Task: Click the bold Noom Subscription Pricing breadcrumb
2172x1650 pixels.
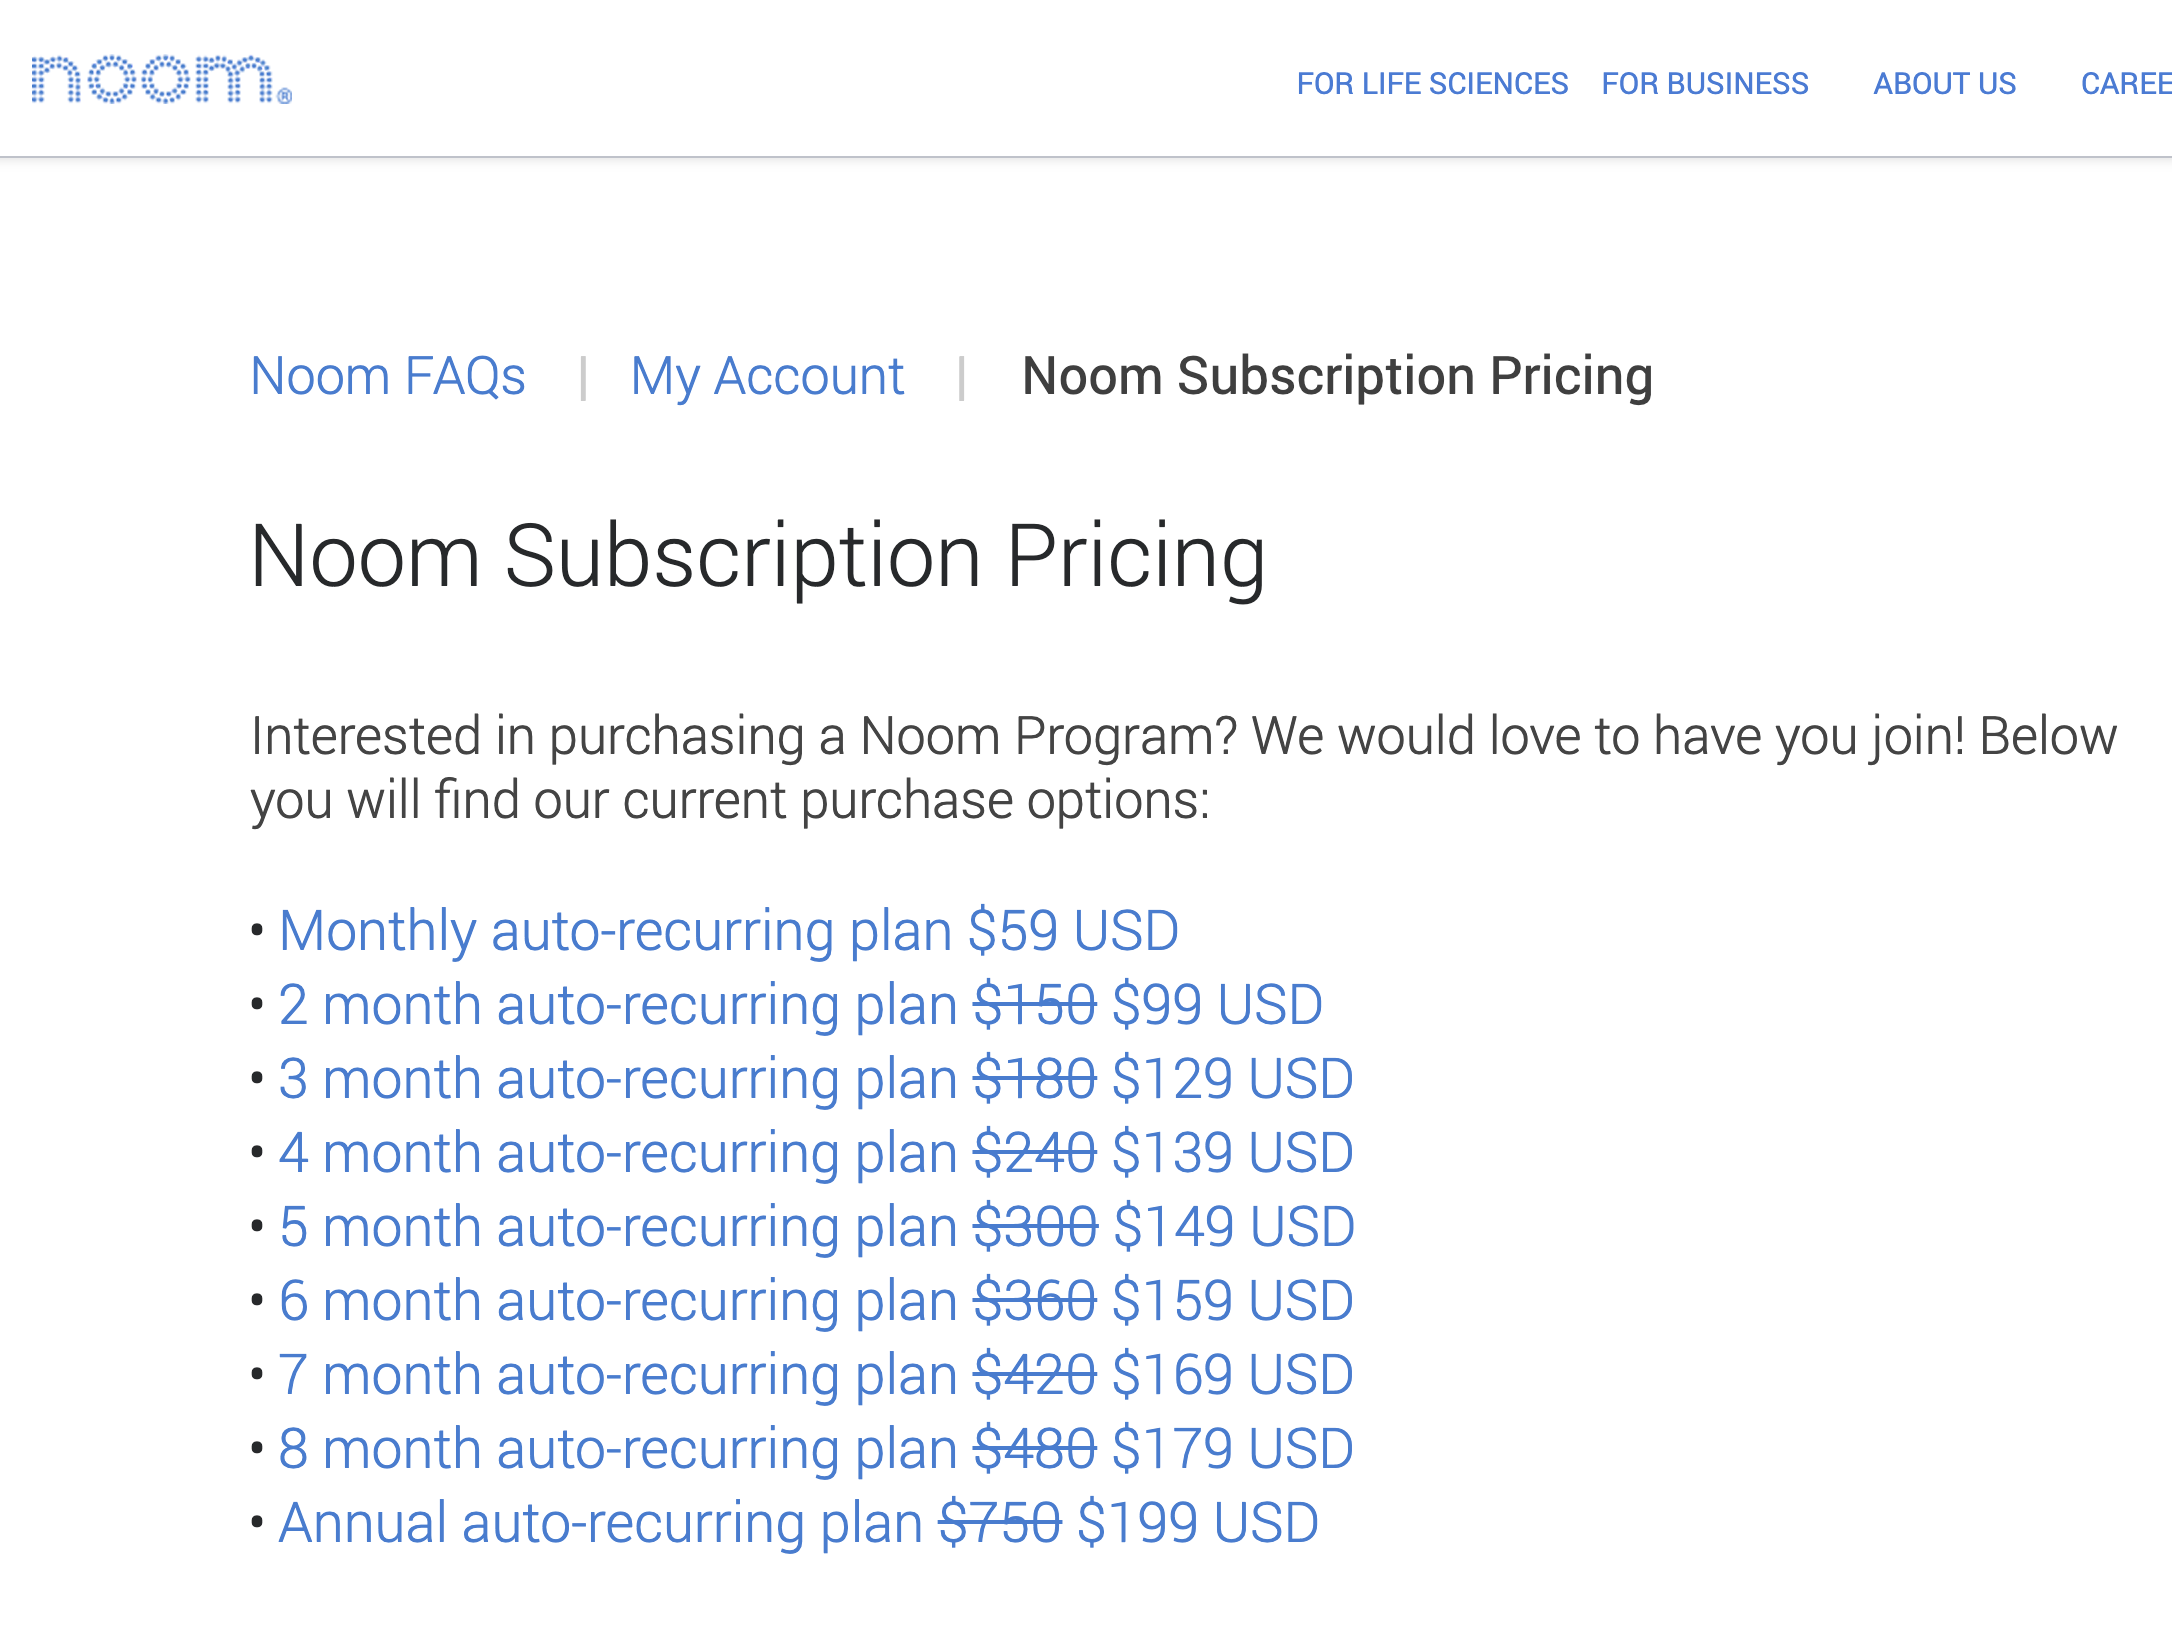Action: (1337, 377)
